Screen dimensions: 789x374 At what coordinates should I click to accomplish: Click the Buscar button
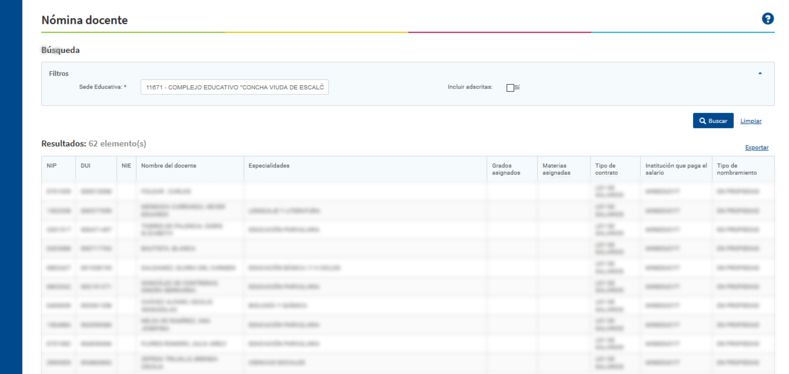(713, 121)
